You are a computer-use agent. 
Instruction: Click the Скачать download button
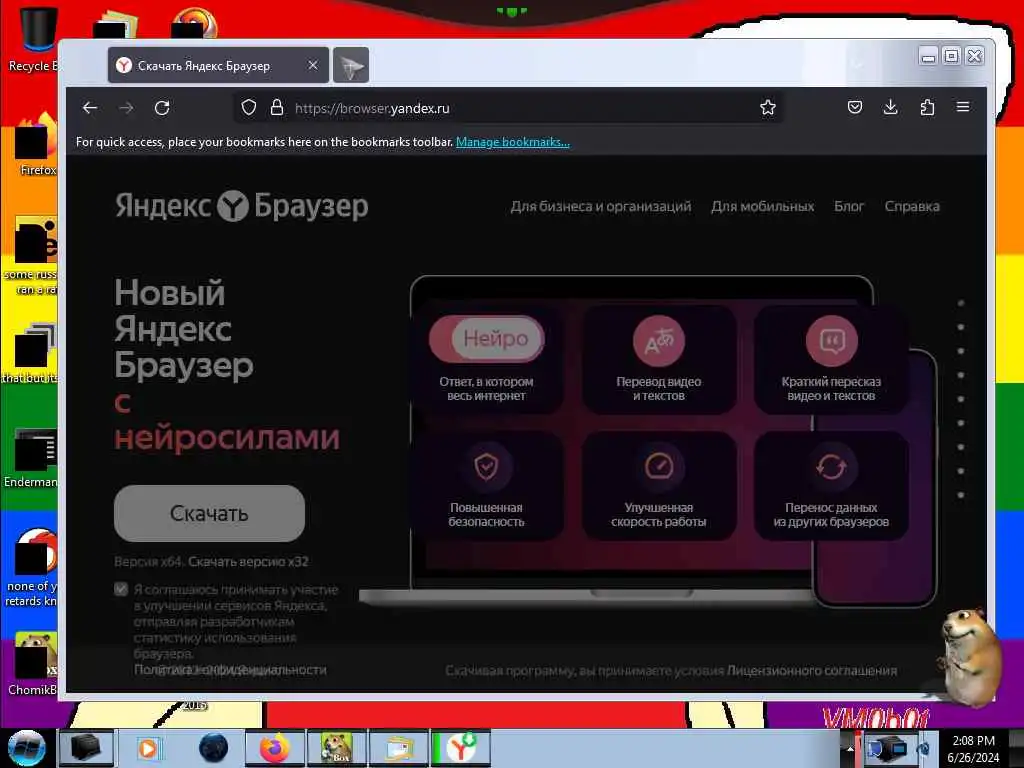(209, 513)
